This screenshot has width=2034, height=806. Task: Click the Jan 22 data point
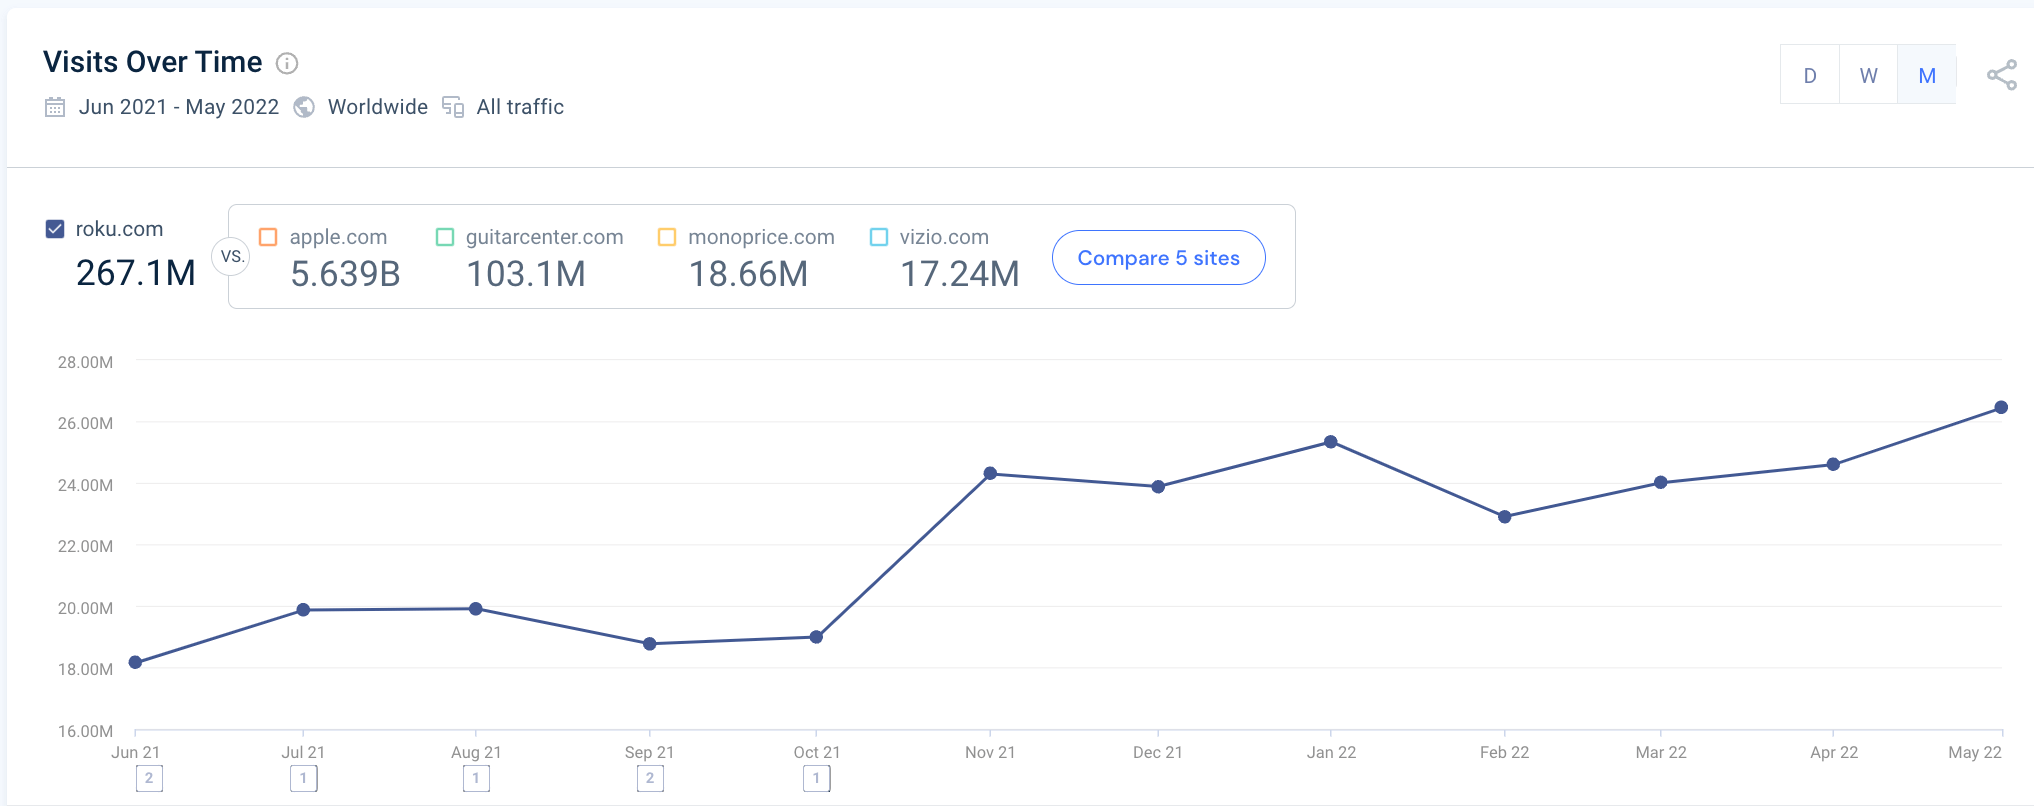click(x=1331, y=442)
